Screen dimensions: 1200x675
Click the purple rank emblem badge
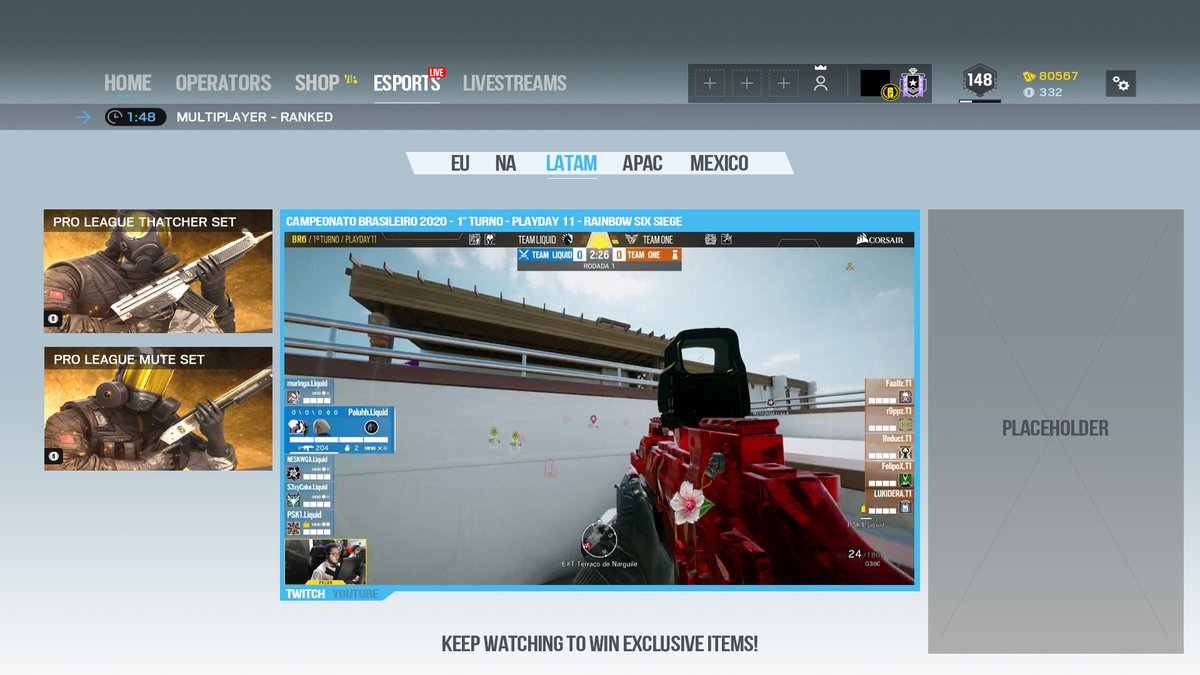tap(914, 83)
